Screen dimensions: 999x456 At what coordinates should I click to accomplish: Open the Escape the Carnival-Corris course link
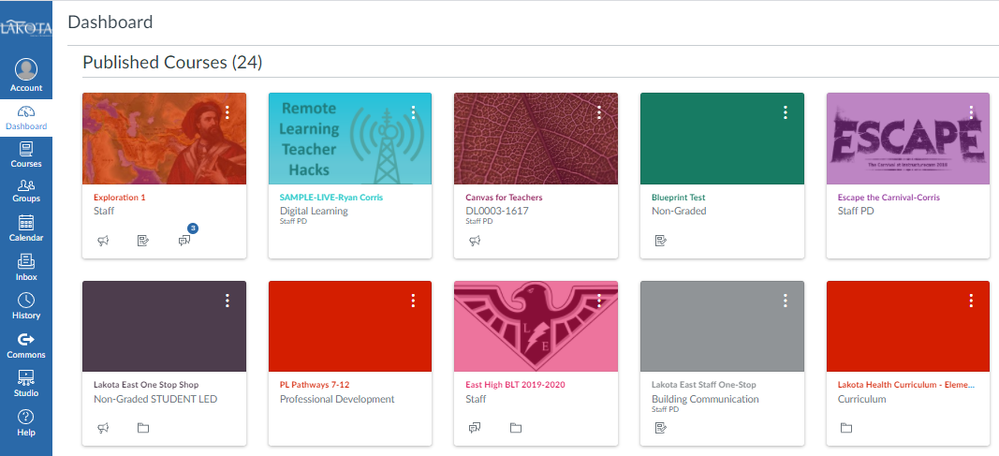888,197
